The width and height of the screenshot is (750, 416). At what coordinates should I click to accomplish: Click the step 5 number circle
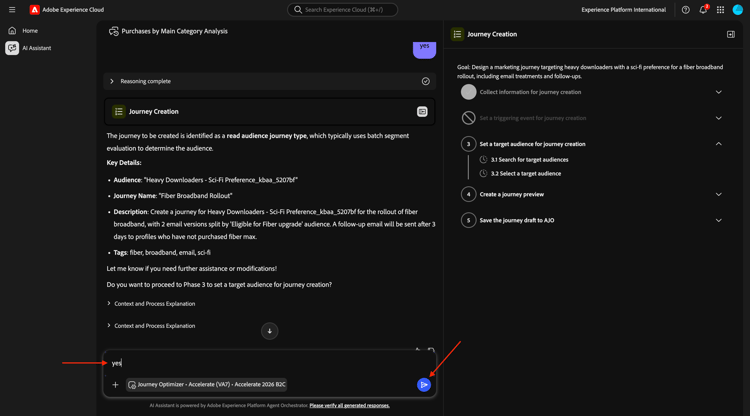(x=468, y=220)
